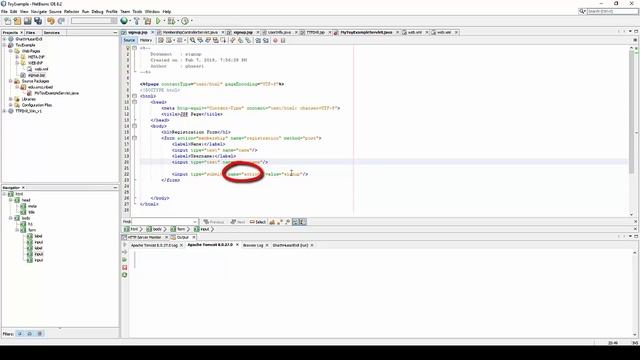The width and height of the screenshot is (640, 360).
Task: Click the Redo toolbar icon
Action: (61, 21)
